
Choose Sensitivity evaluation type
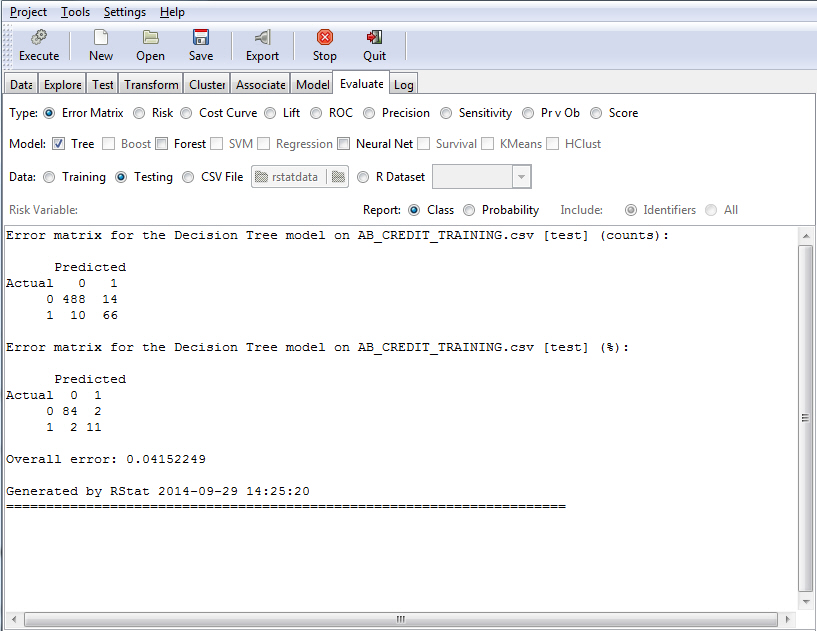446,113
